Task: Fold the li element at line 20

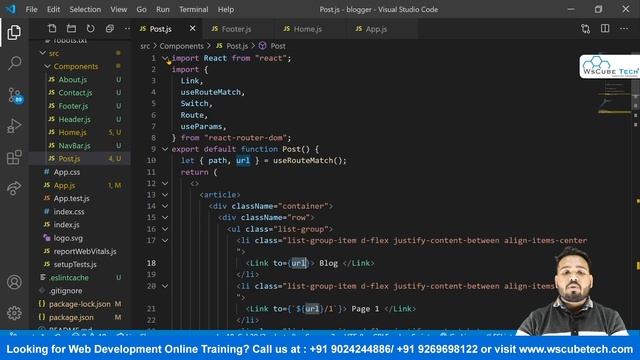Action: point(165,286)
